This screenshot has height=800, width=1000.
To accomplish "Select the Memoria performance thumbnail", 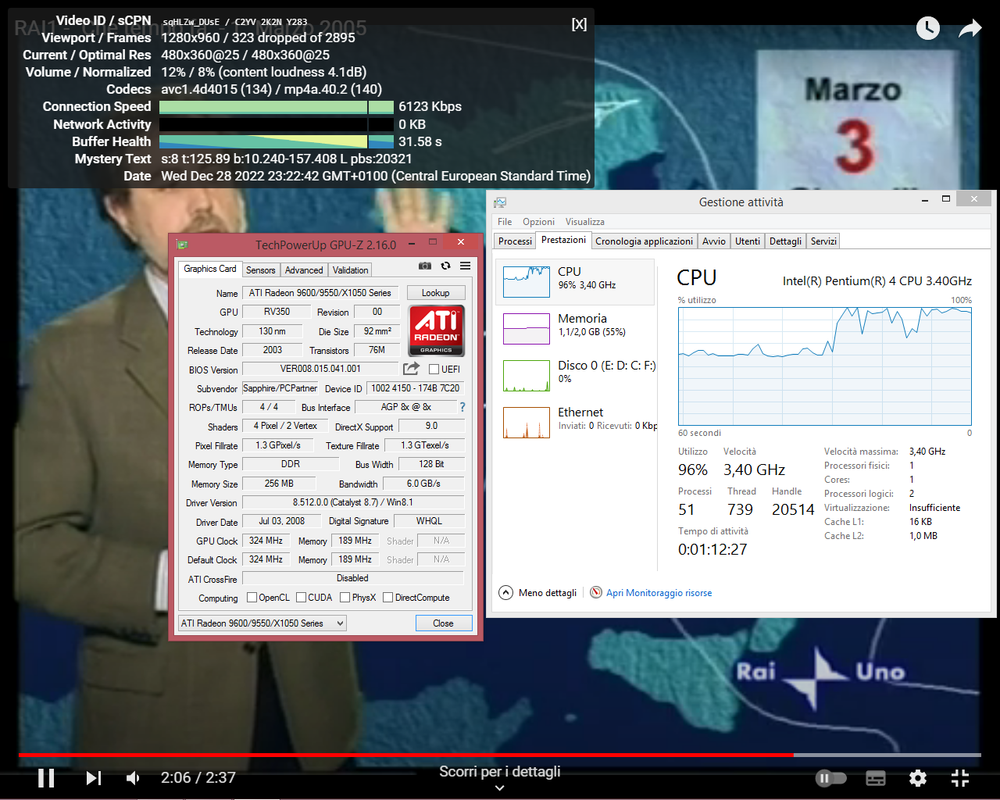I will coord(526,329).
